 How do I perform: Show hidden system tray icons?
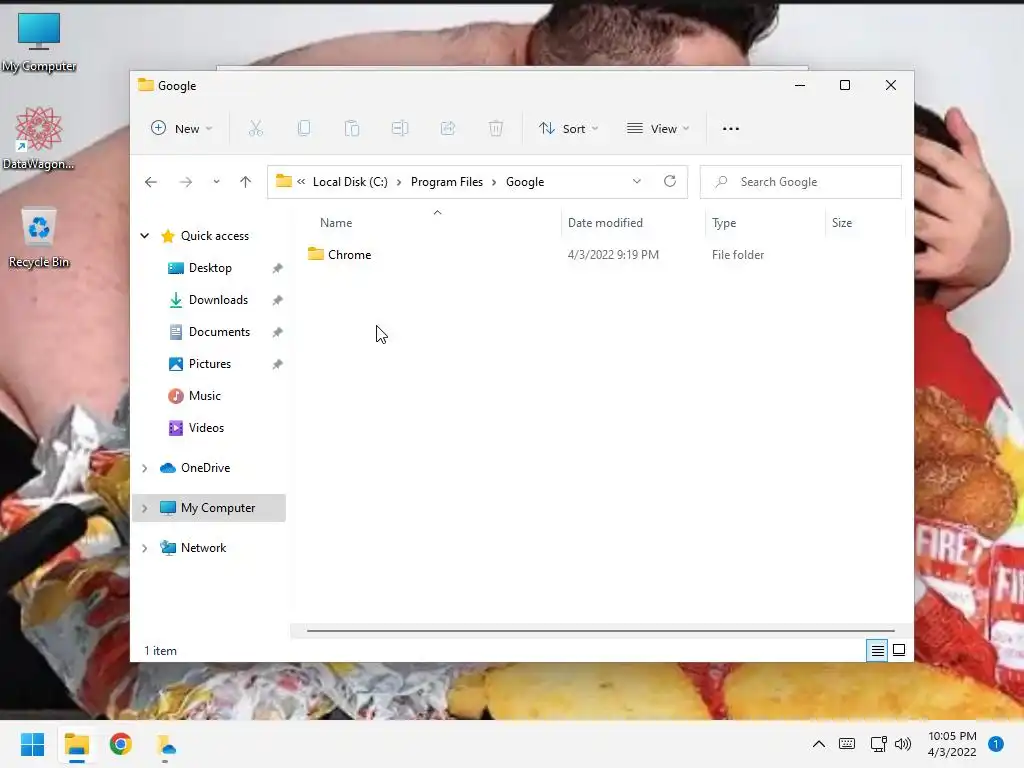click(x=818, y=744)
